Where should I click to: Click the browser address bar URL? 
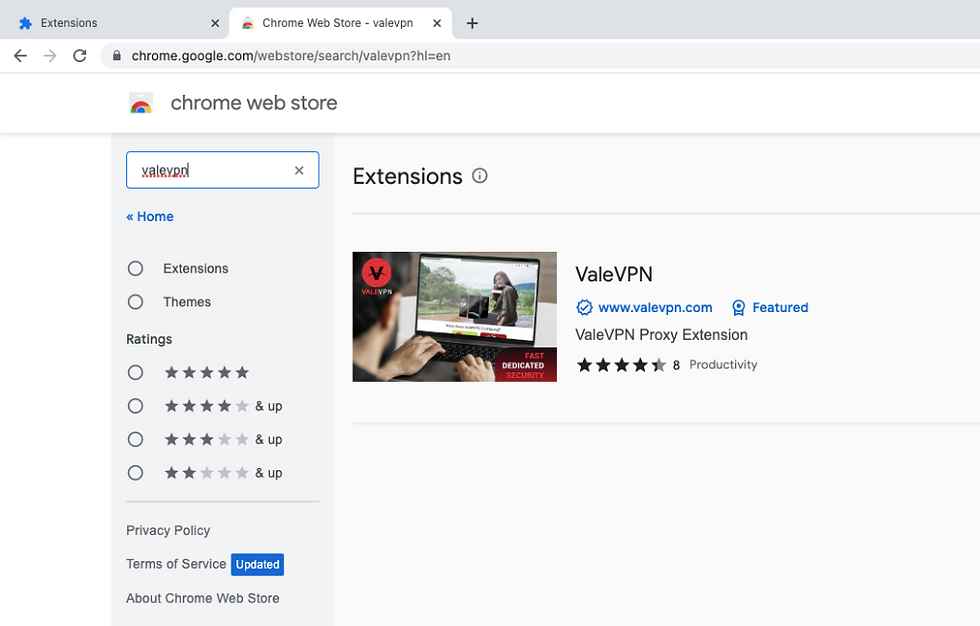[291, 56]
